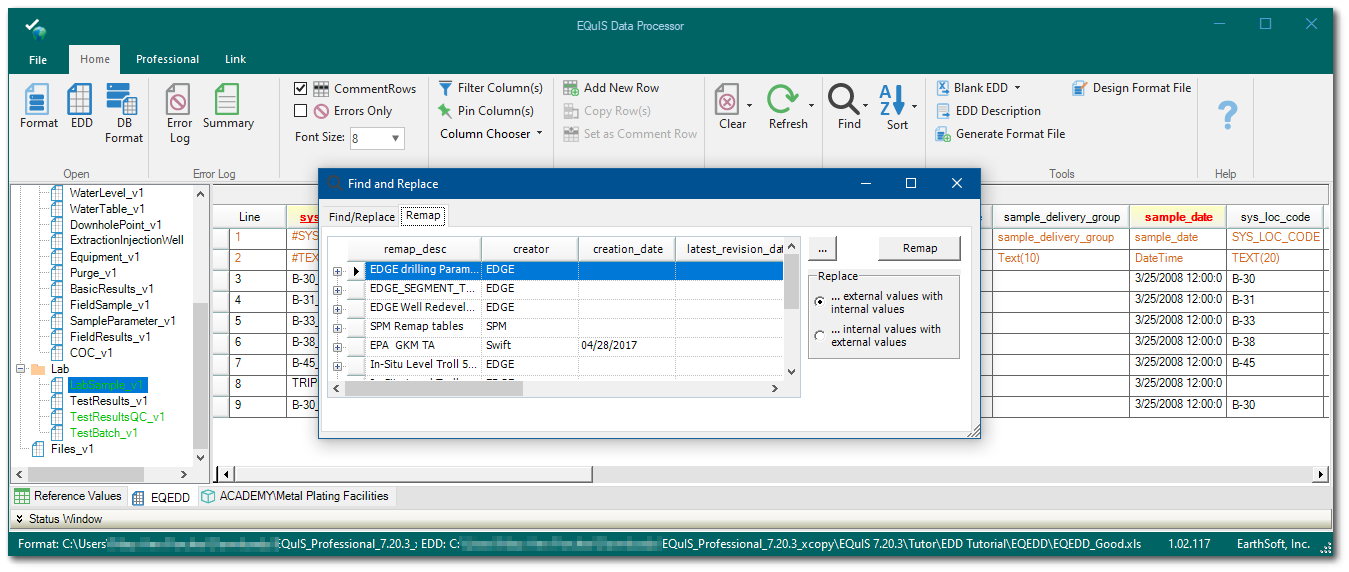Uncheck the CommentRows checkbox
Viewport: 1349px width, 572px height.
(301, 89)
